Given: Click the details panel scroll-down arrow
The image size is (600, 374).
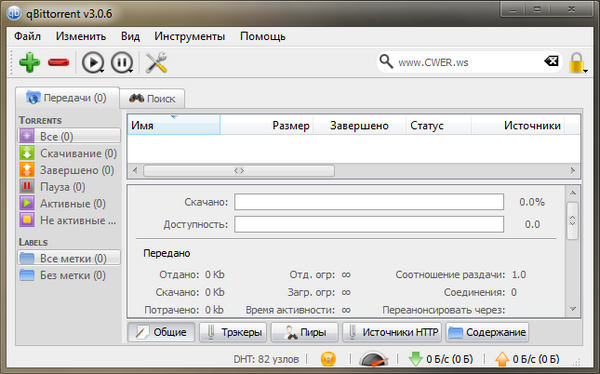Looking at the screenshot, I should coord(572,309).
